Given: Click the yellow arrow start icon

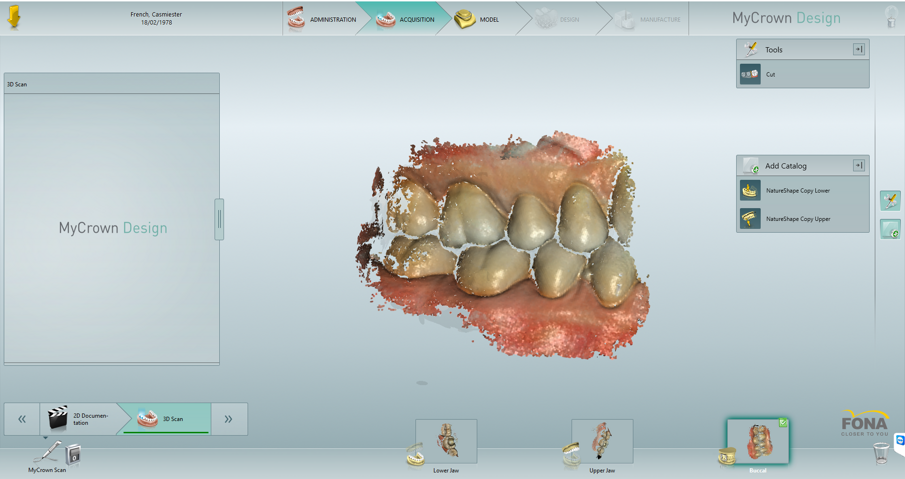Looking at the screenshot, I should pyautogui.click(x=14, y=18).
